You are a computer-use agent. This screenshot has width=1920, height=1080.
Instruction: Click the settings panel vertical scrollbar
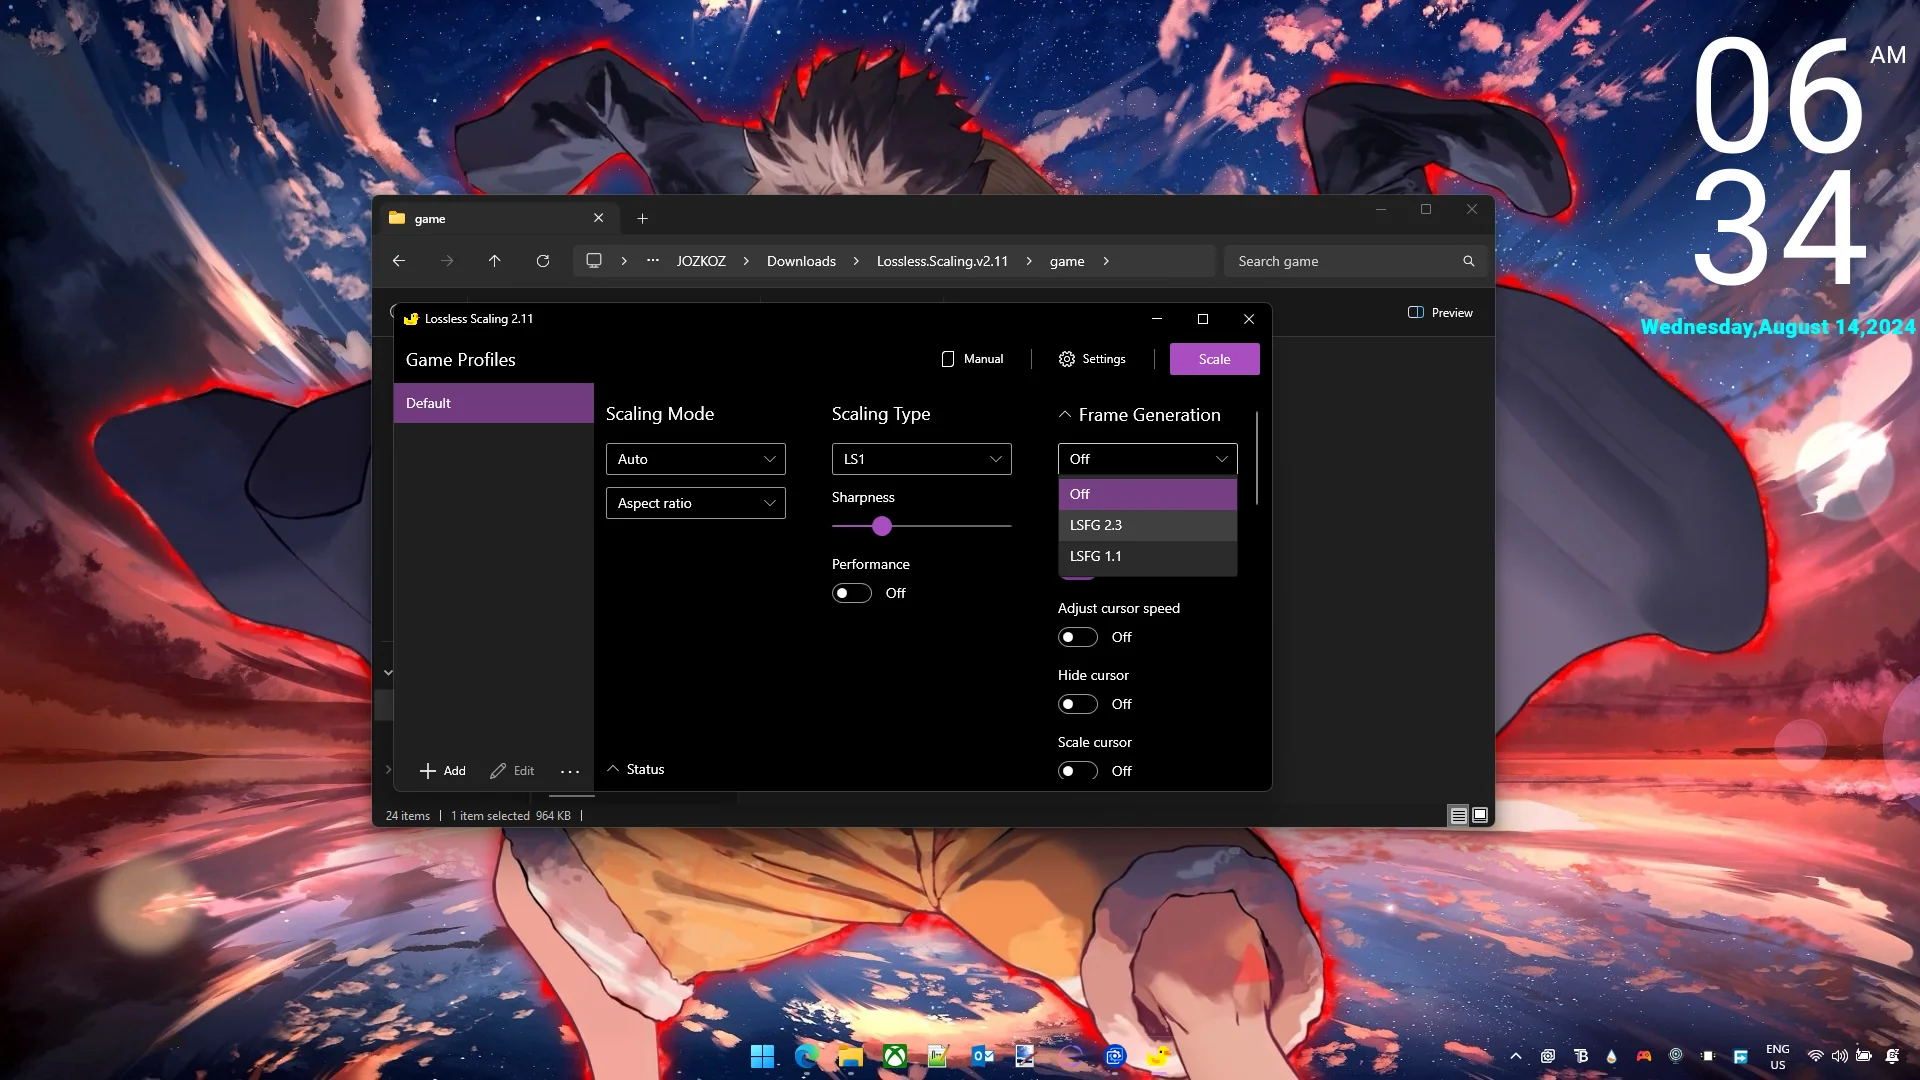click(x=1257, y=458)
